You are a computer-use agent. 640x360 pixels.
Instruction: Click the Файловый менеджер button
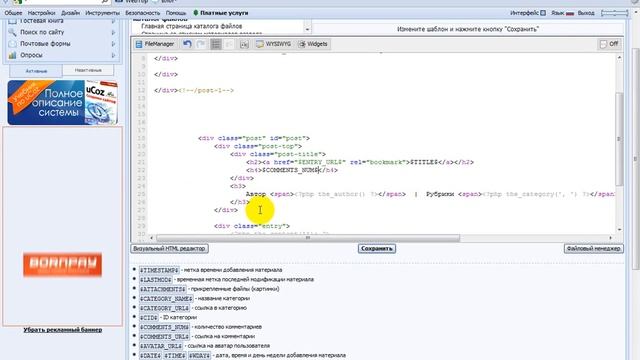pyautogui.click(x=593, y=248)
